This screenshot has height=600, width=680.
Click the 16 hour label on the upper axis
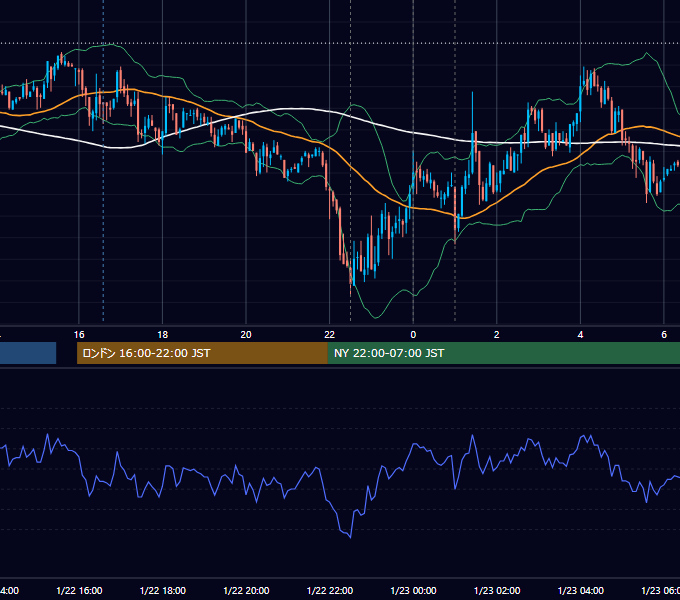click(x=79, y=334)
